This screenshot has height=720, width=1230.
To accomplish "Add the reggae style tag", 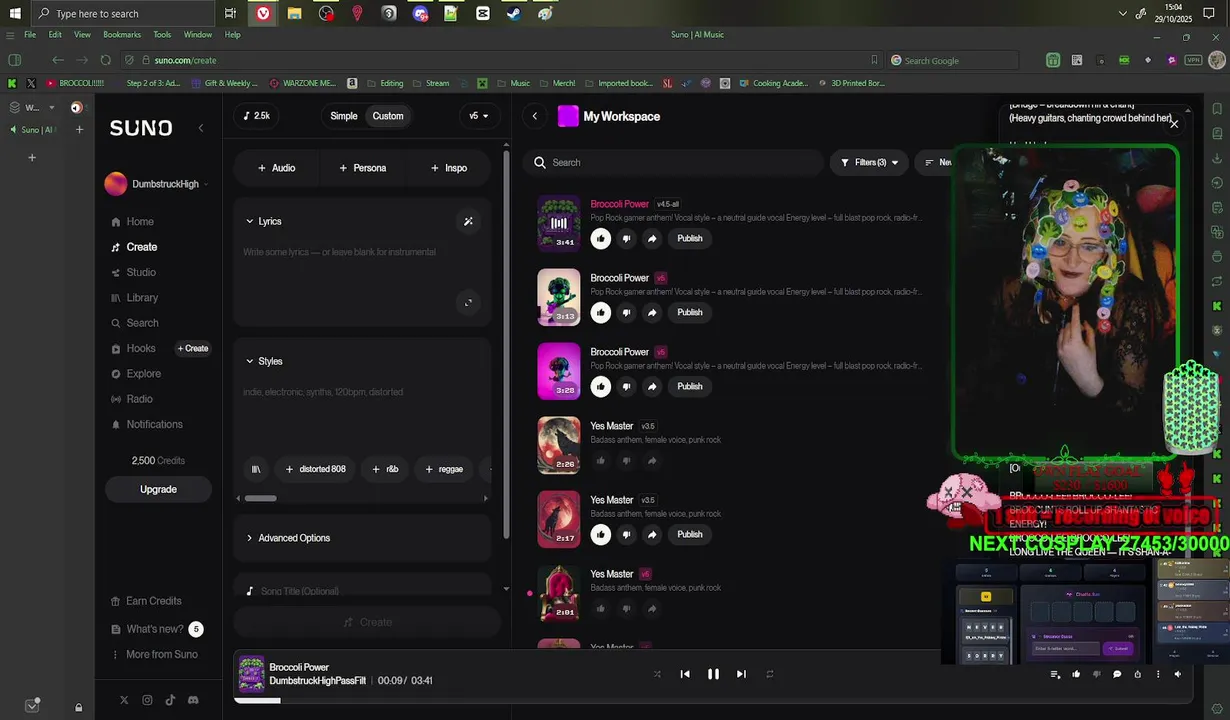I will 444,469.
